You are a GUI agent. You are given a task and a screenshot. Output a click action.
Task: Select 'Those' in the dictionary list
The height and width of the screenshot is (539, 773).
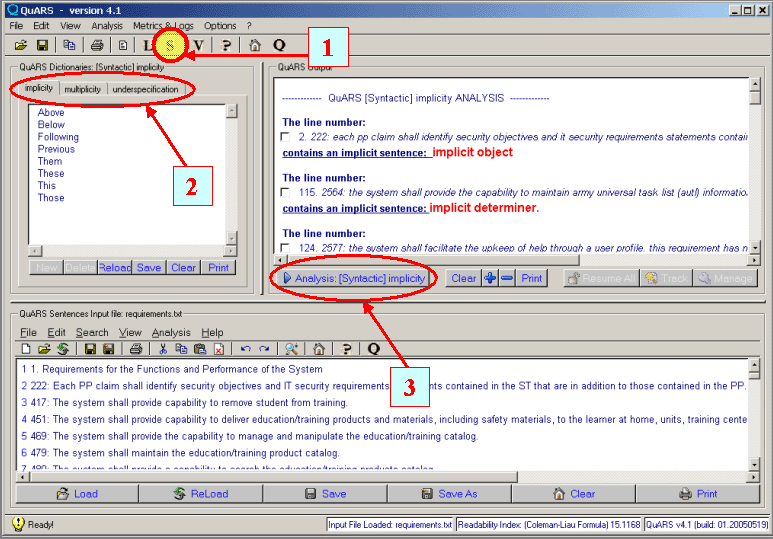(x=51, y=197)
